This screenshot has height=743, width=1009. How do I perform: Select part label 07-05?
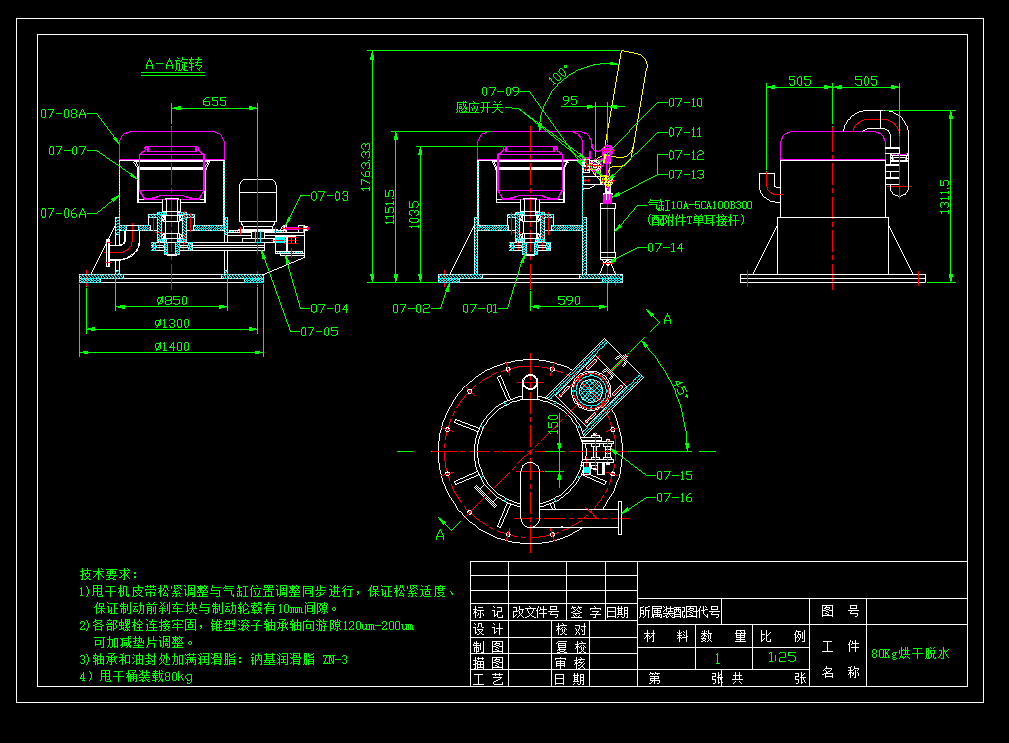(319, 332)
